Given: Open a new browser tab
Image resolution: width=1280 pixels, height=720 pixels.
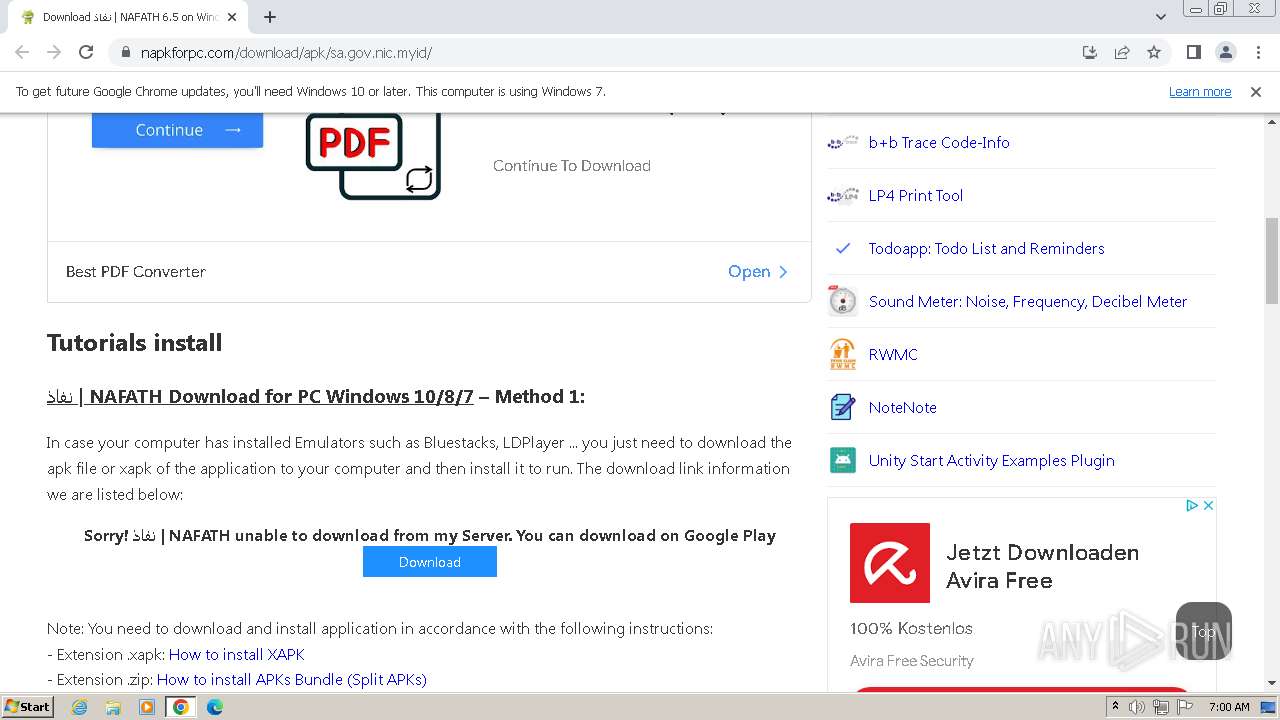Looking at the screenshot, I should 270,16.
